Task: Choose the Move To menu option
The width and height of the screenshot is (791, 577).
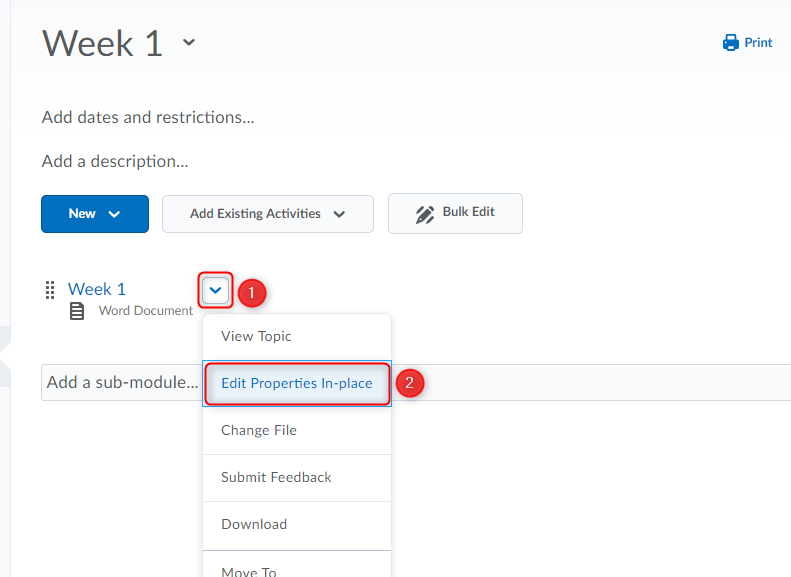Action: 249,571
